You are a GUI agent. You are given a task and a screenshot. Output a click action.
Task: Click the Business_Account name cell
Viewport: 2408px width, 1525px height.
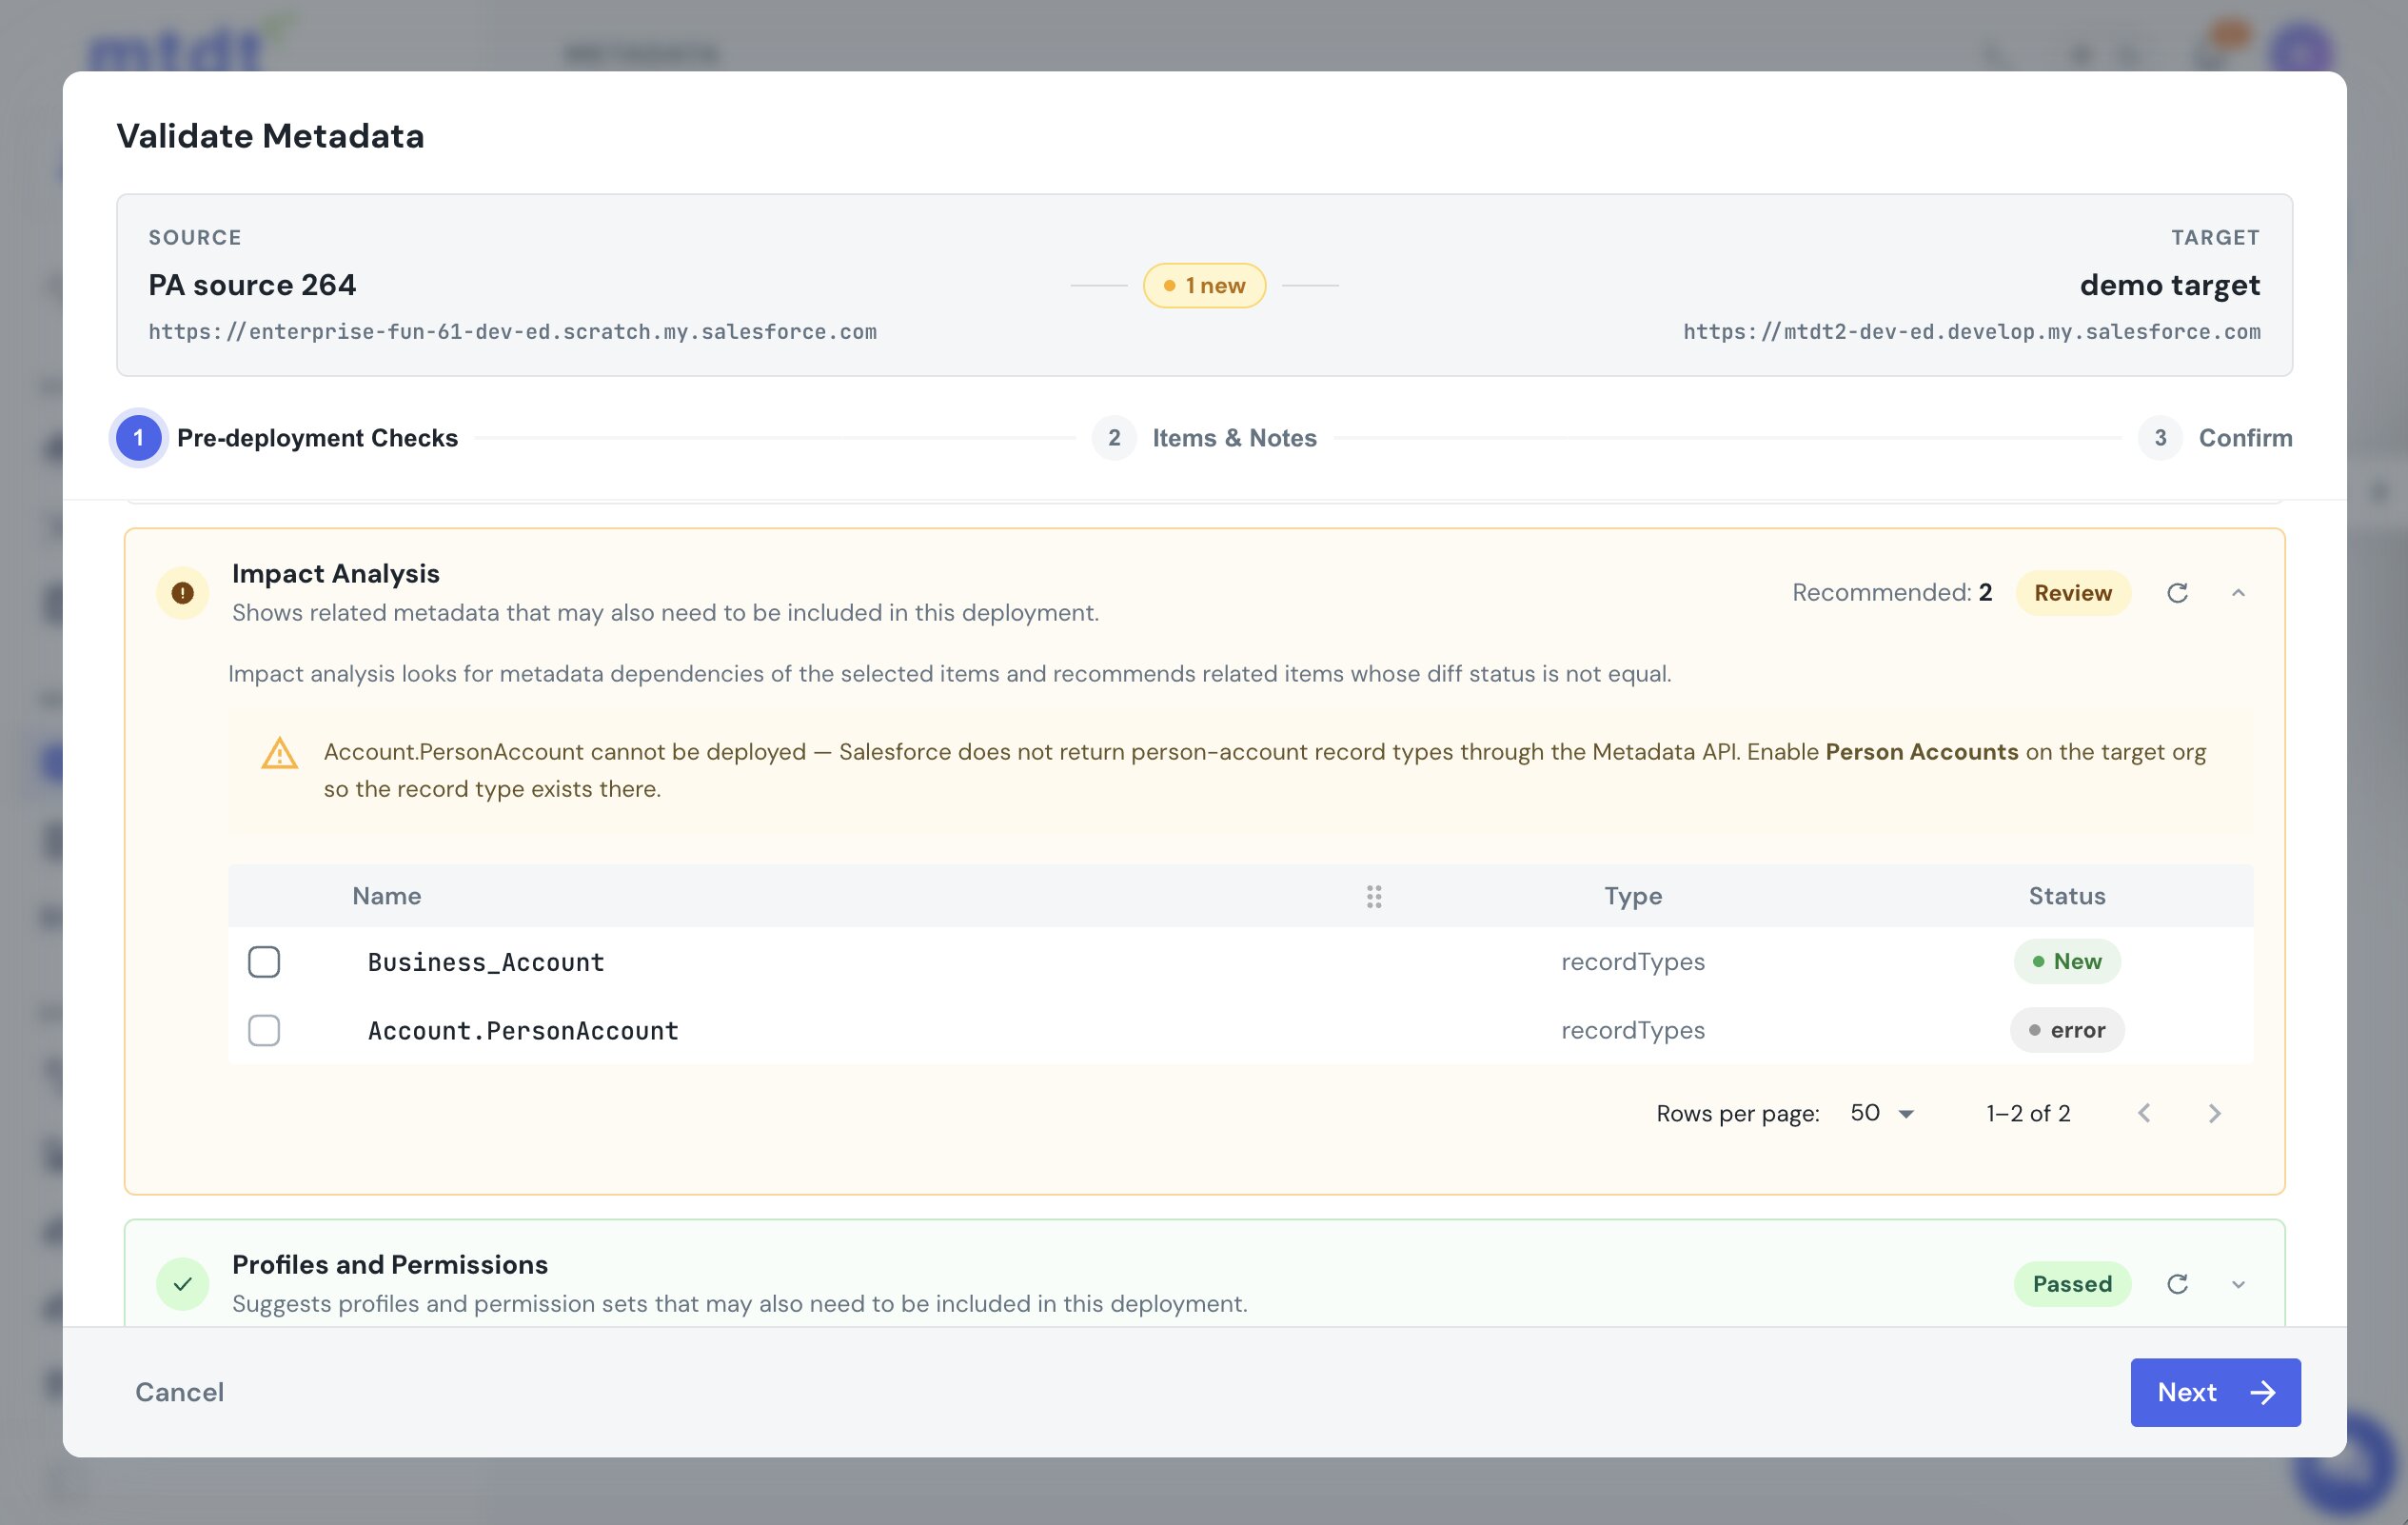click(486, 962)
